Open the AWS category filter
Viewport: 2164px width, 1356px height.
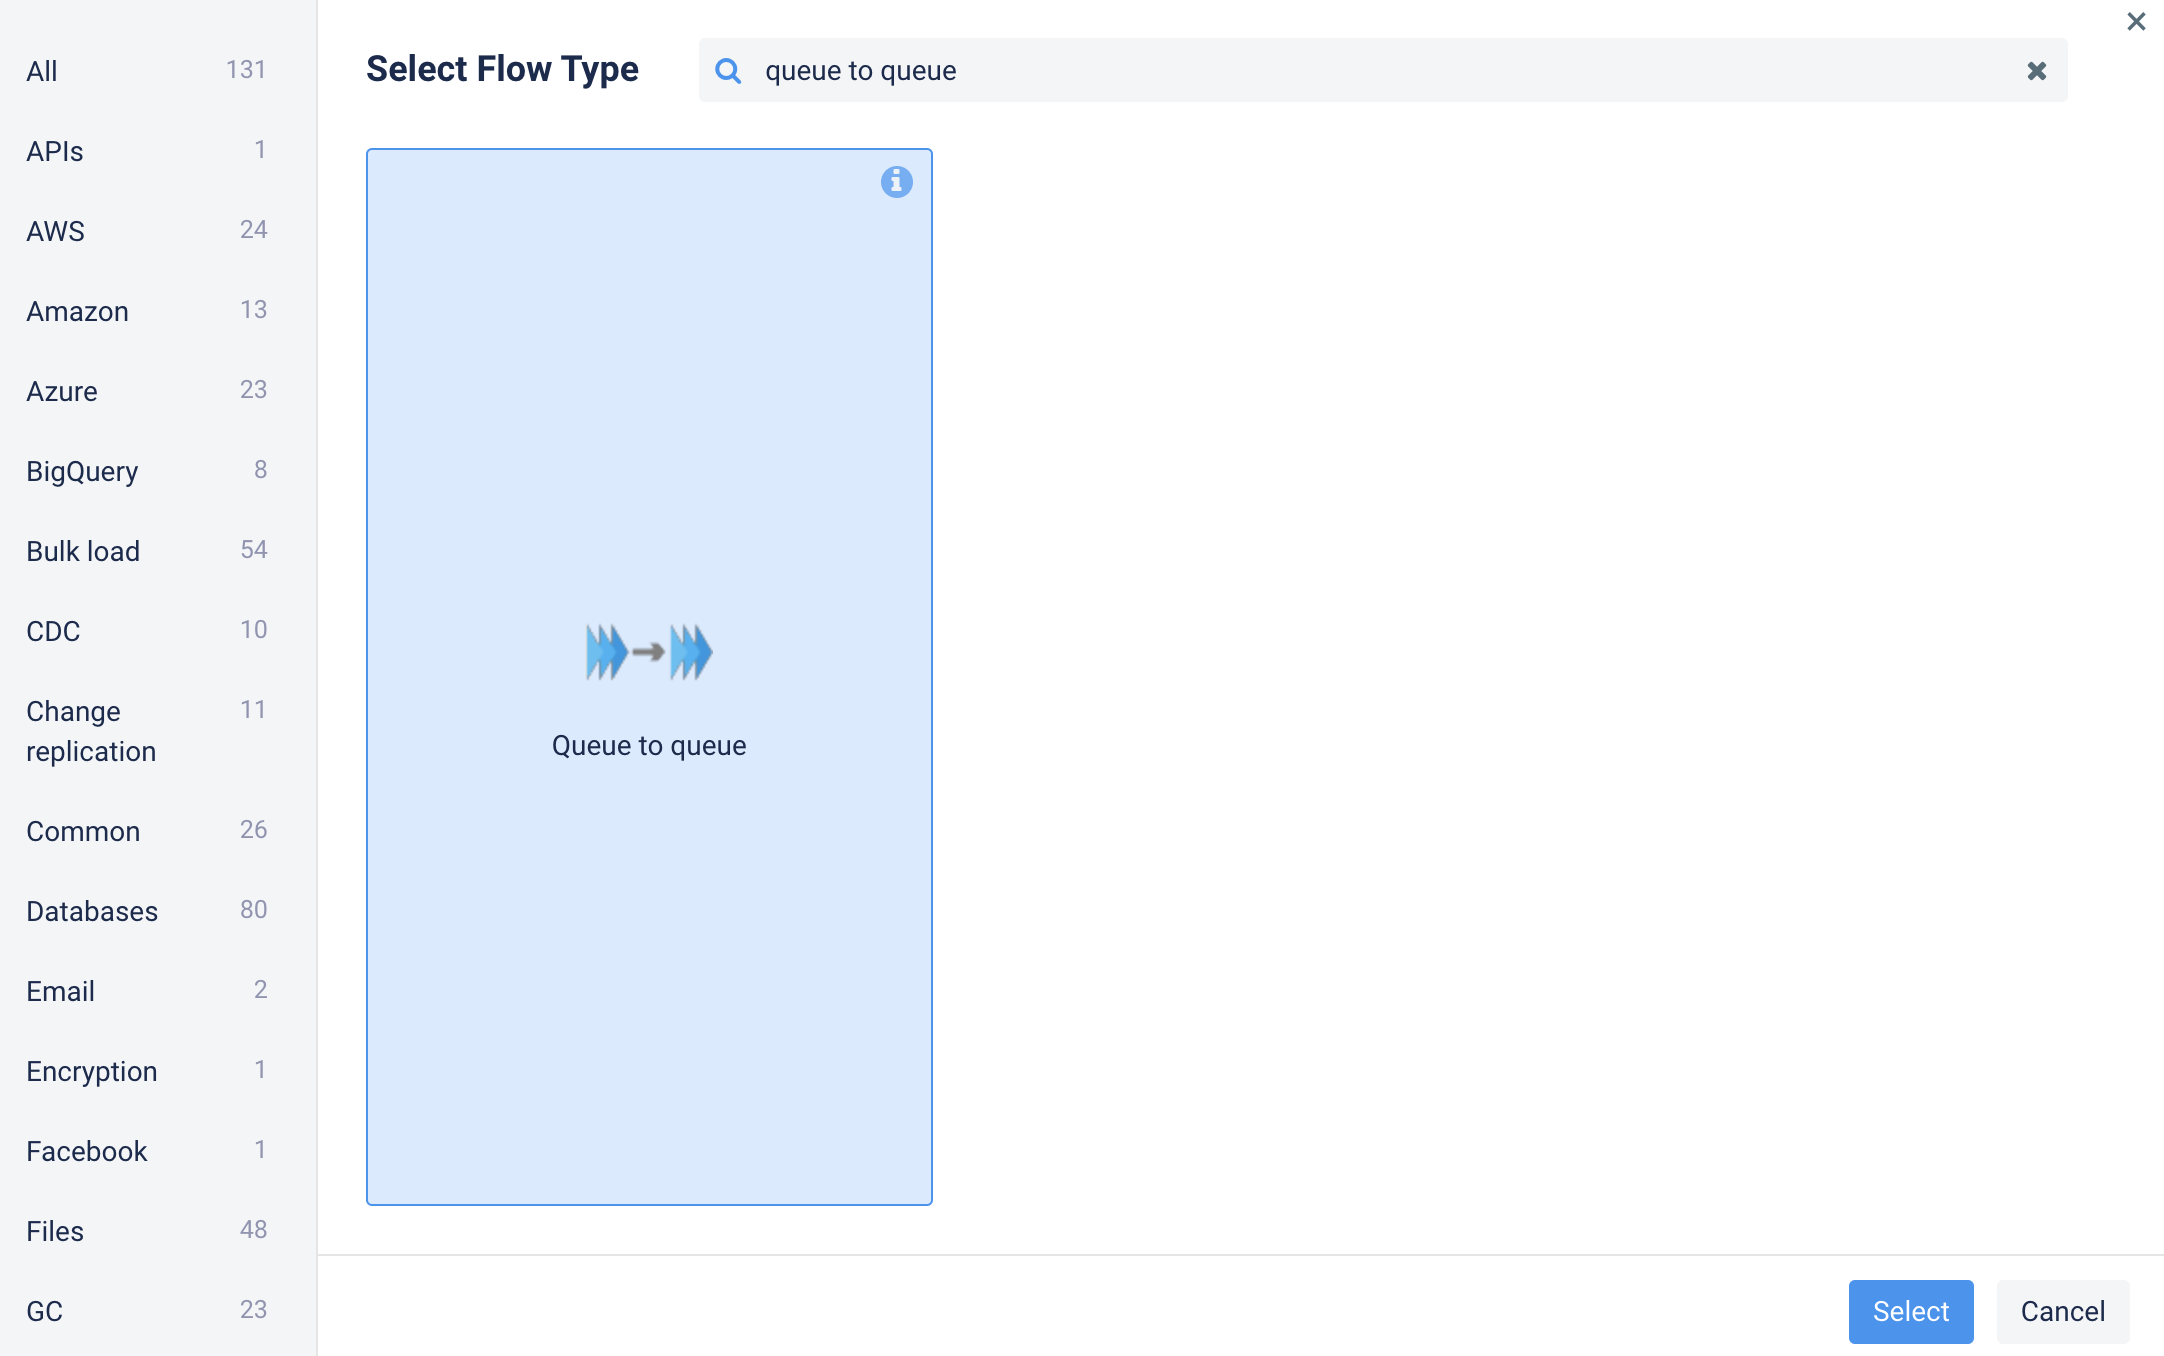56,231
